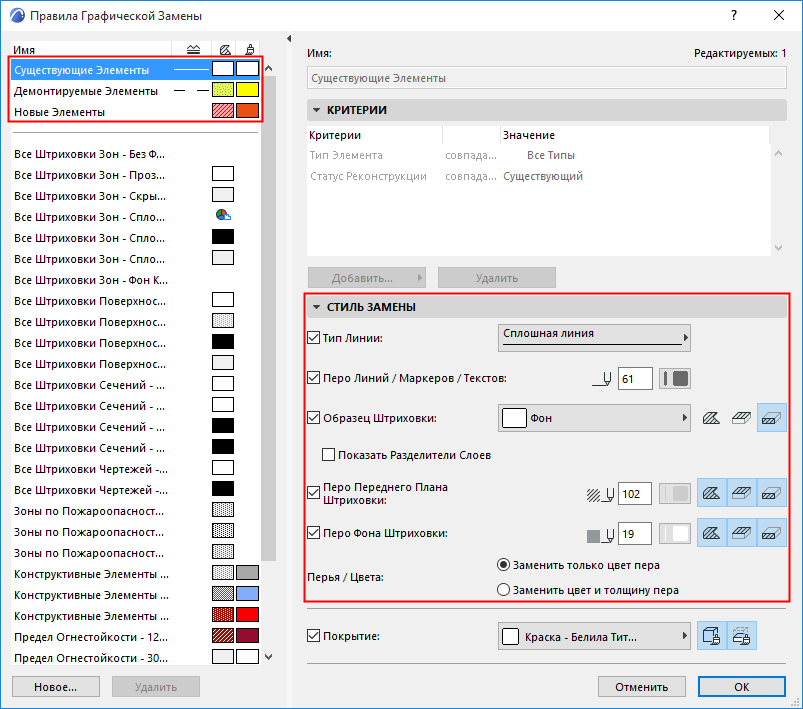Click the pen icon next to value 61
This screenshot has width=803, height=709.
(602, 379)
